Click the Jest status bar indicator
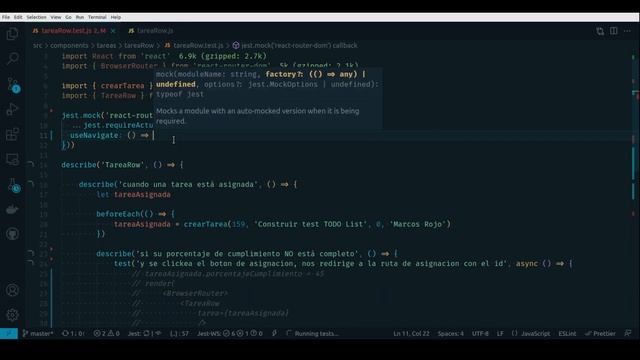Screen dimensions: 640x360 144,333
